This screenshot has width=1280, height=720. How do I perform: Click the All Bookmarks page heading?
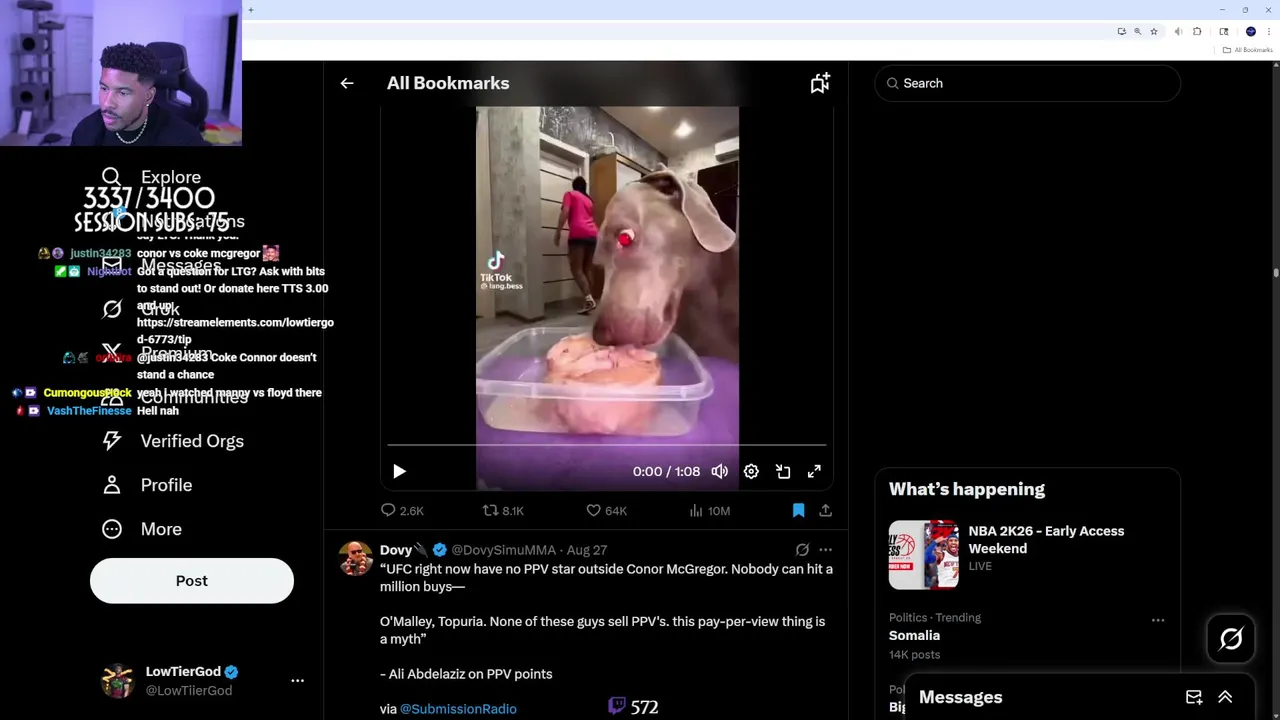click(448, 83)
